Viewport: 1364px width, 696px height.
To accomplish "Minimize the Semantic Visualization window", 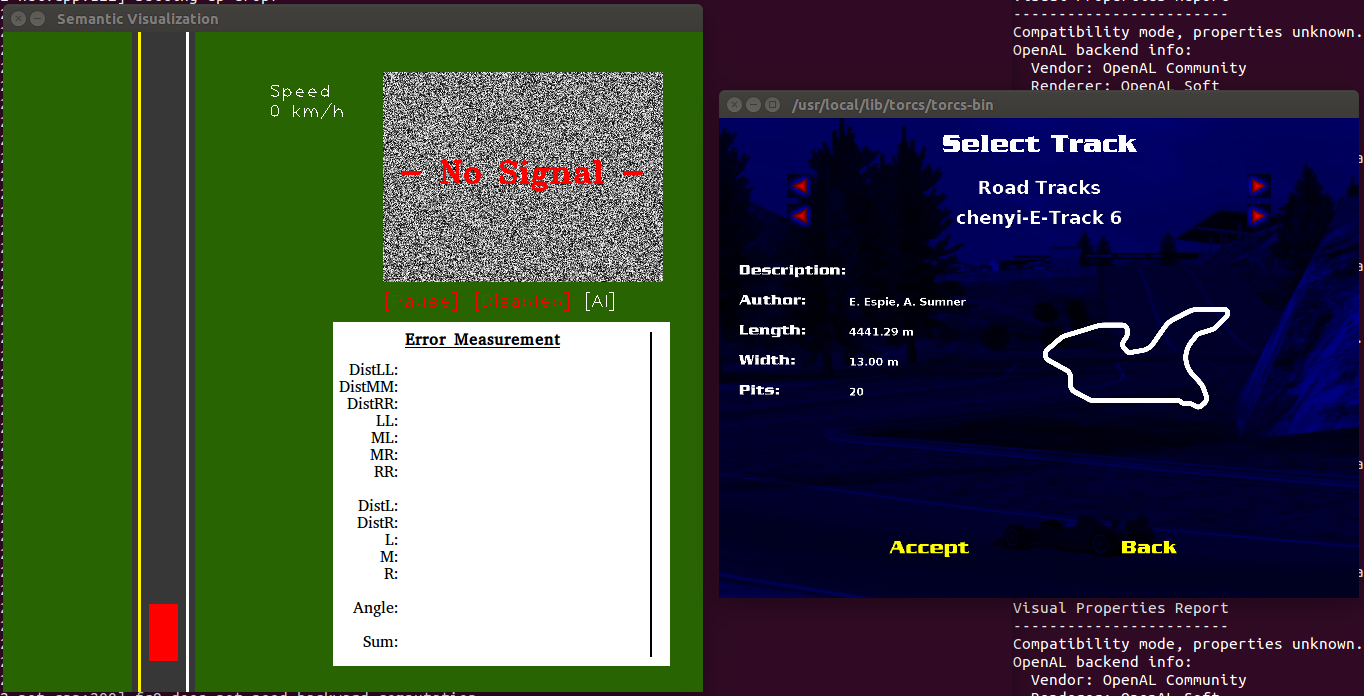I will pos(36,19).
